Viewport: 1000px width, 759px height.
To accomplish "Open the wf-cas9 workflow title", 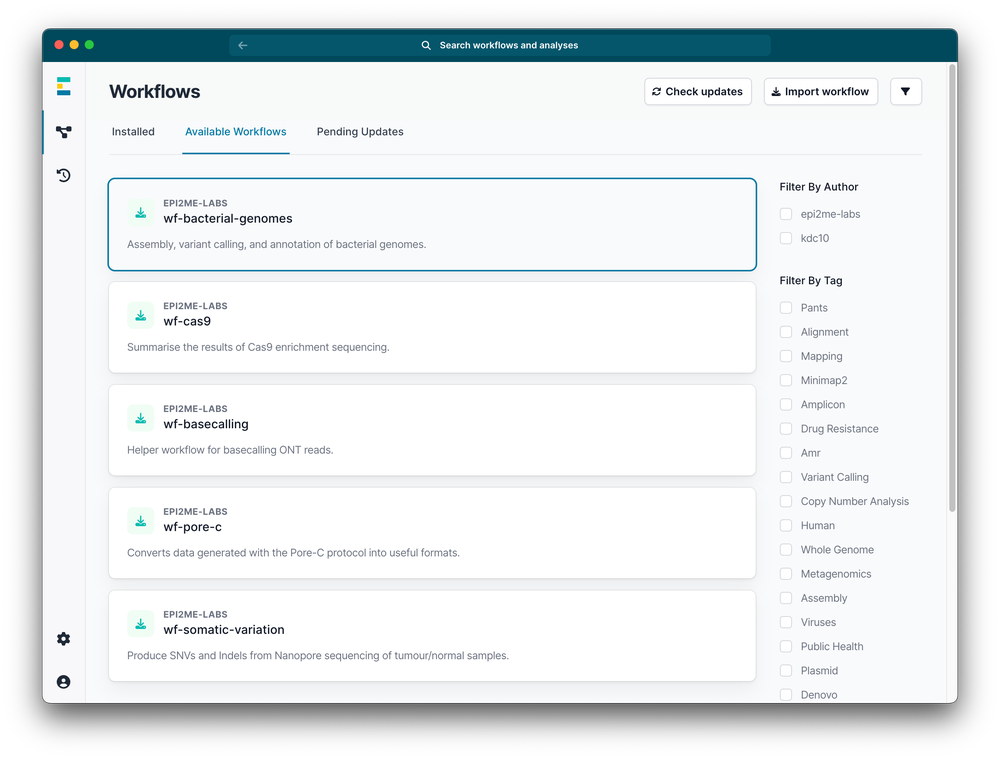I will (187, 321).
